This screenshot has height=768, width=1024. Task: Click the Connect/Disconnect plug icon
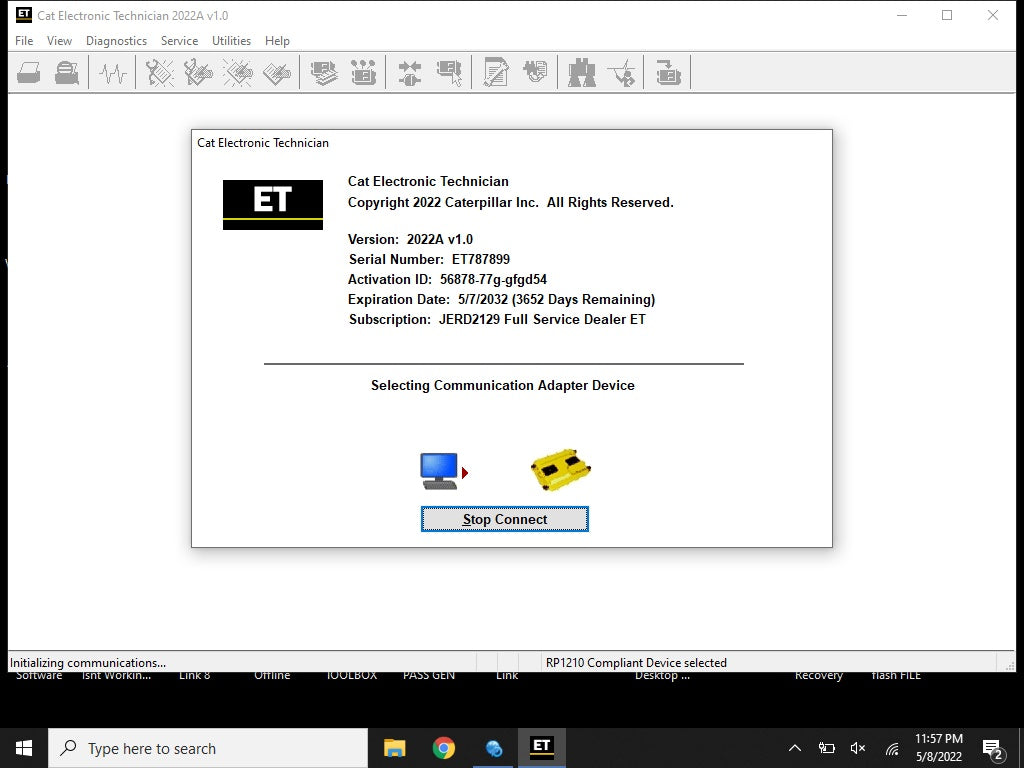pyautogui.click(x=409, y=72)
